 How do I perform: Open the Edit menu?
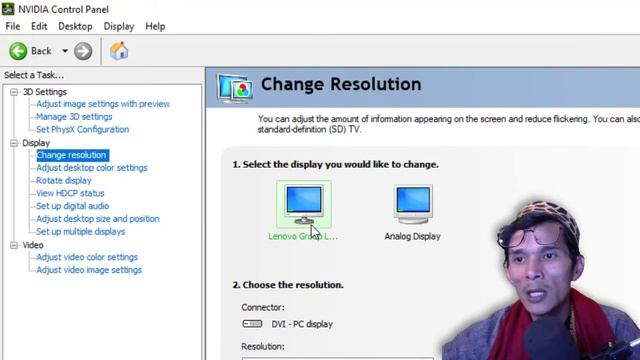point(39,27)
